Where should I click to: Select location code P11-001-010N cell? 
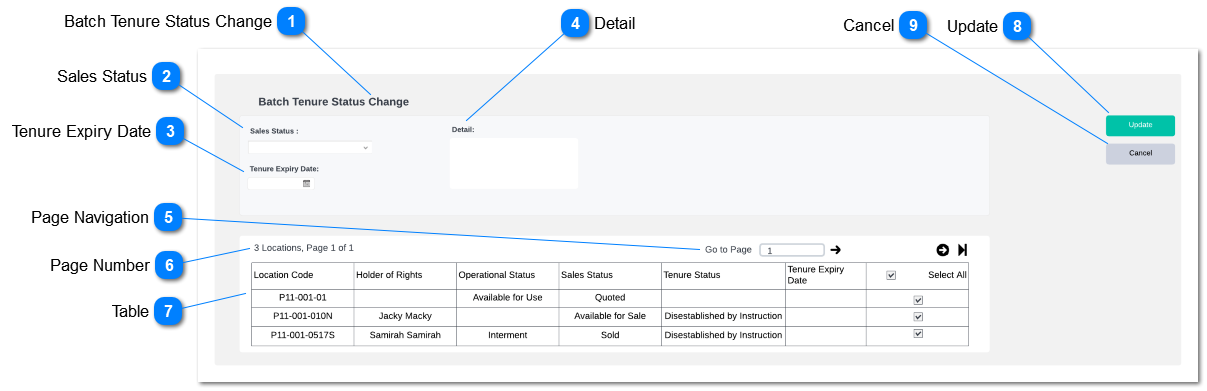[x=302, y=316]
